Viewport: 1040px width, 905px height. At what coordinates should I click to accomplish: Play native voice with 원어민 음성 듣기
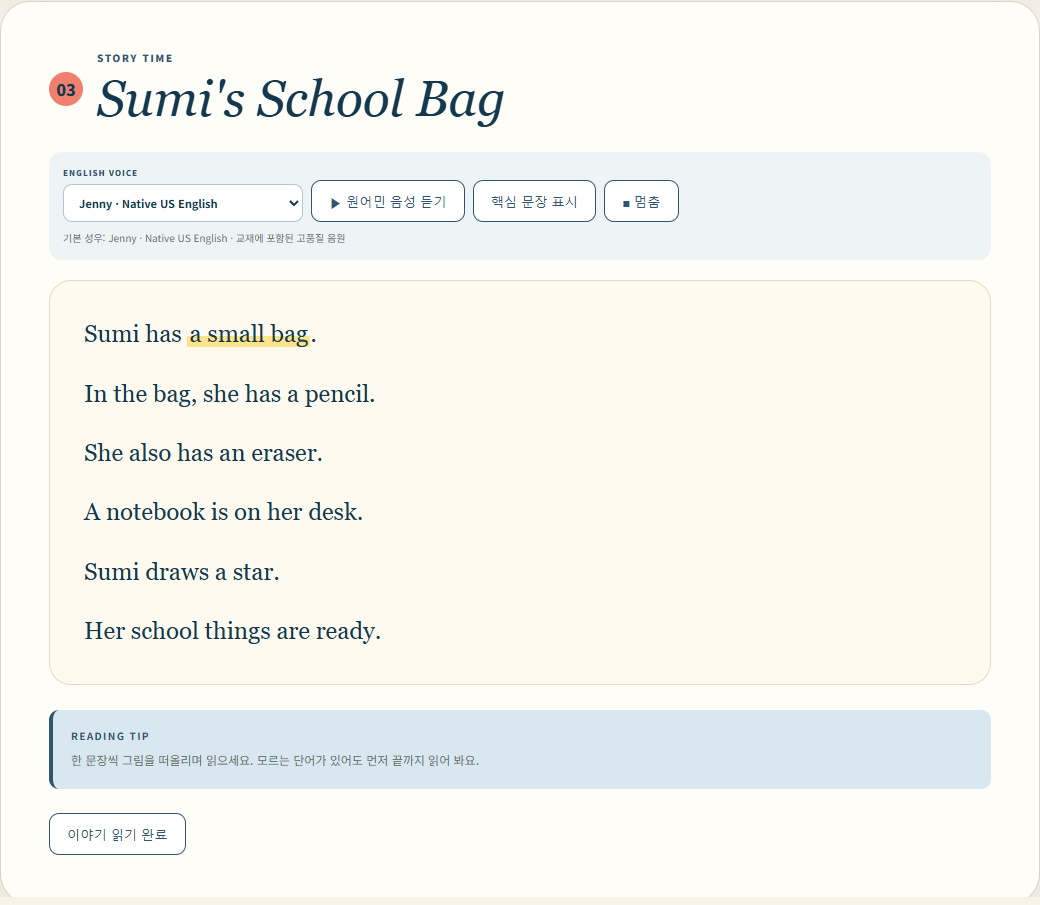tap(387, 201)
